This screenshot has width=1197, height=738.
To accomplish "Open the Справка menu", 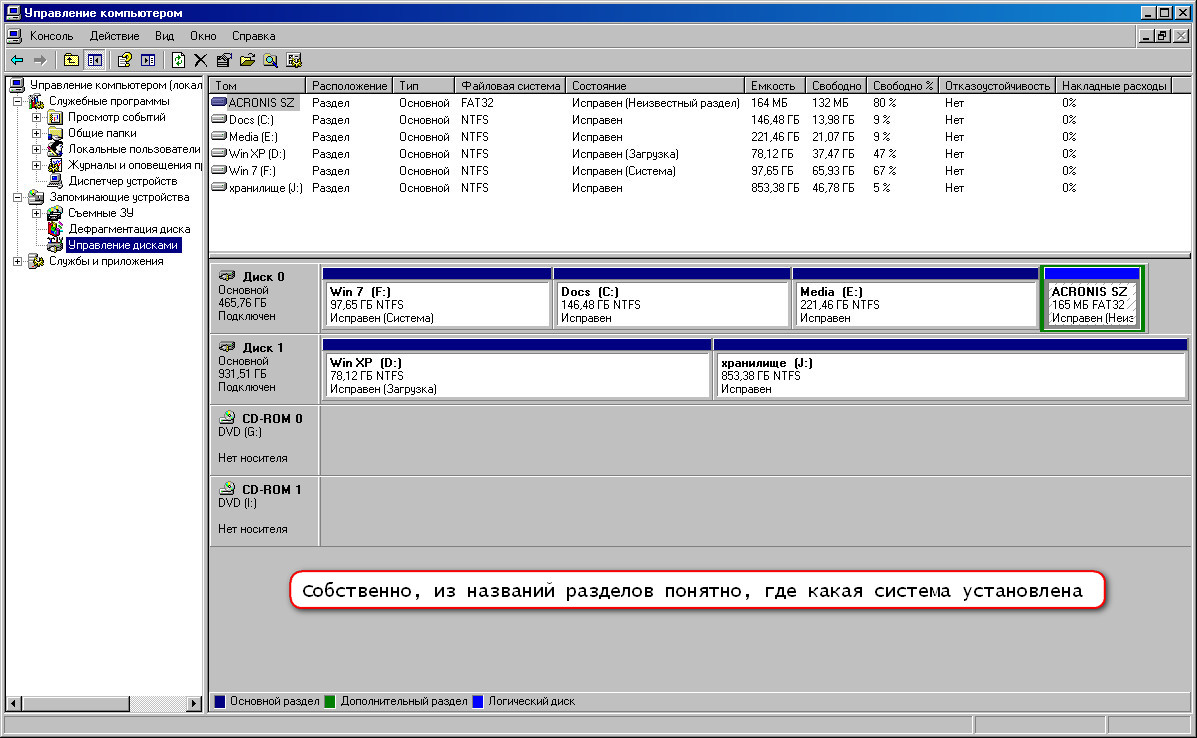I will 253,36.
